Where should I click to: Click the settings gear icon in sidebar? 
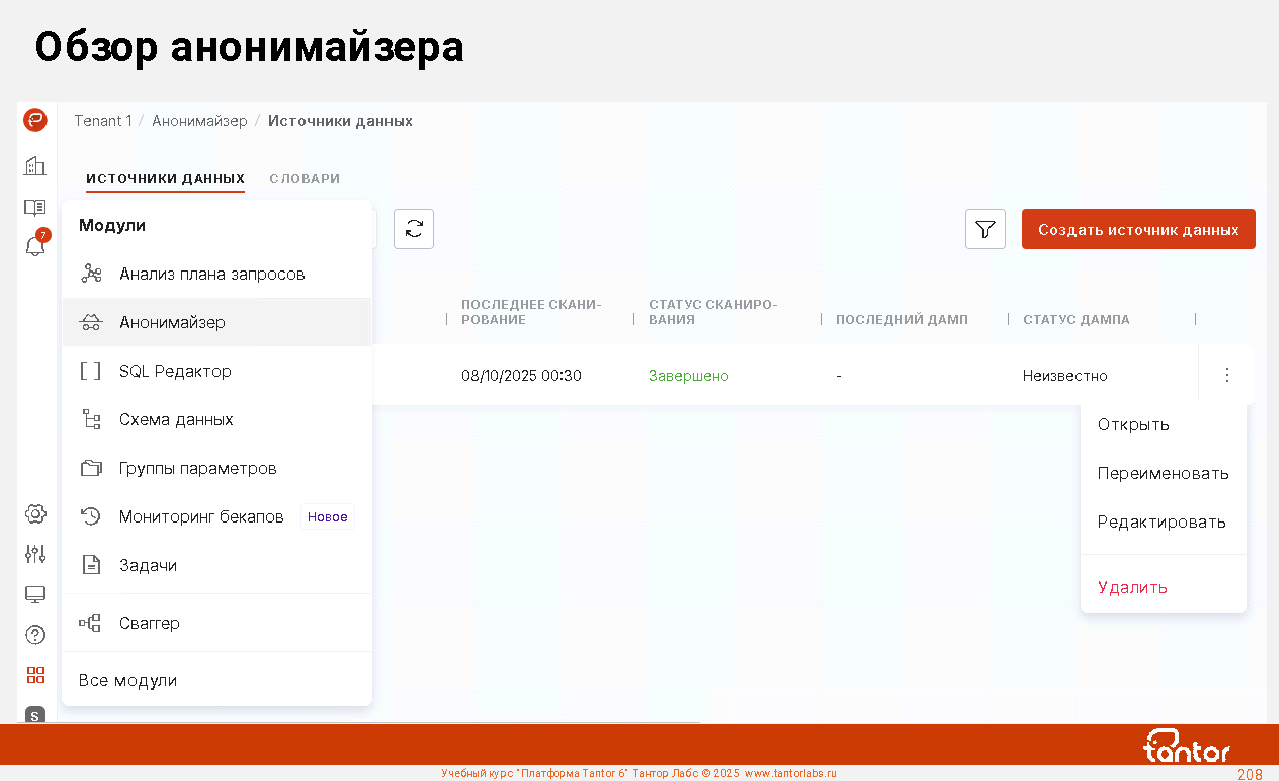pos(35,514)
